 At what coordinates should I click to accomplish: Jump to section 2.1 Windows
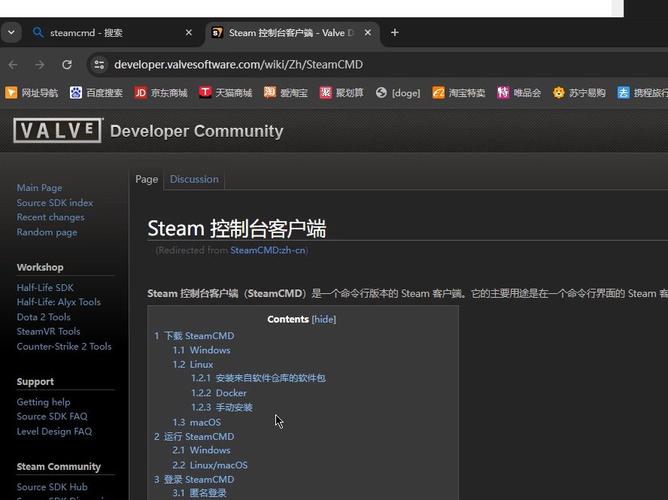point(202,450)
